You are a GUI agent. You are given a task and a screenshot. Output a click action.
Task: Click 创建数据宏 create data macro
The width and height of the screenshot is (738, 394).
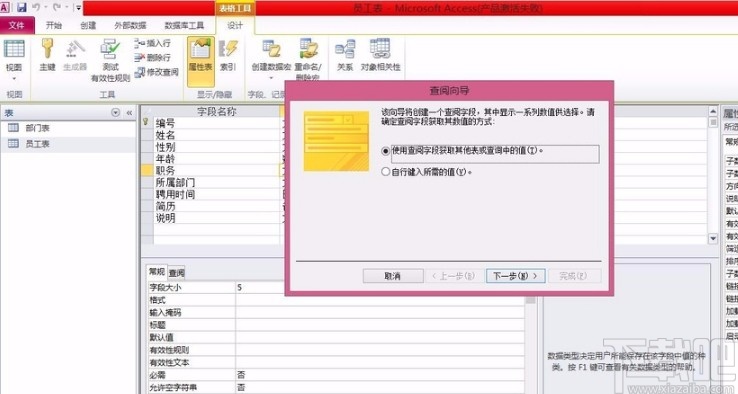(x=271, y=59)
